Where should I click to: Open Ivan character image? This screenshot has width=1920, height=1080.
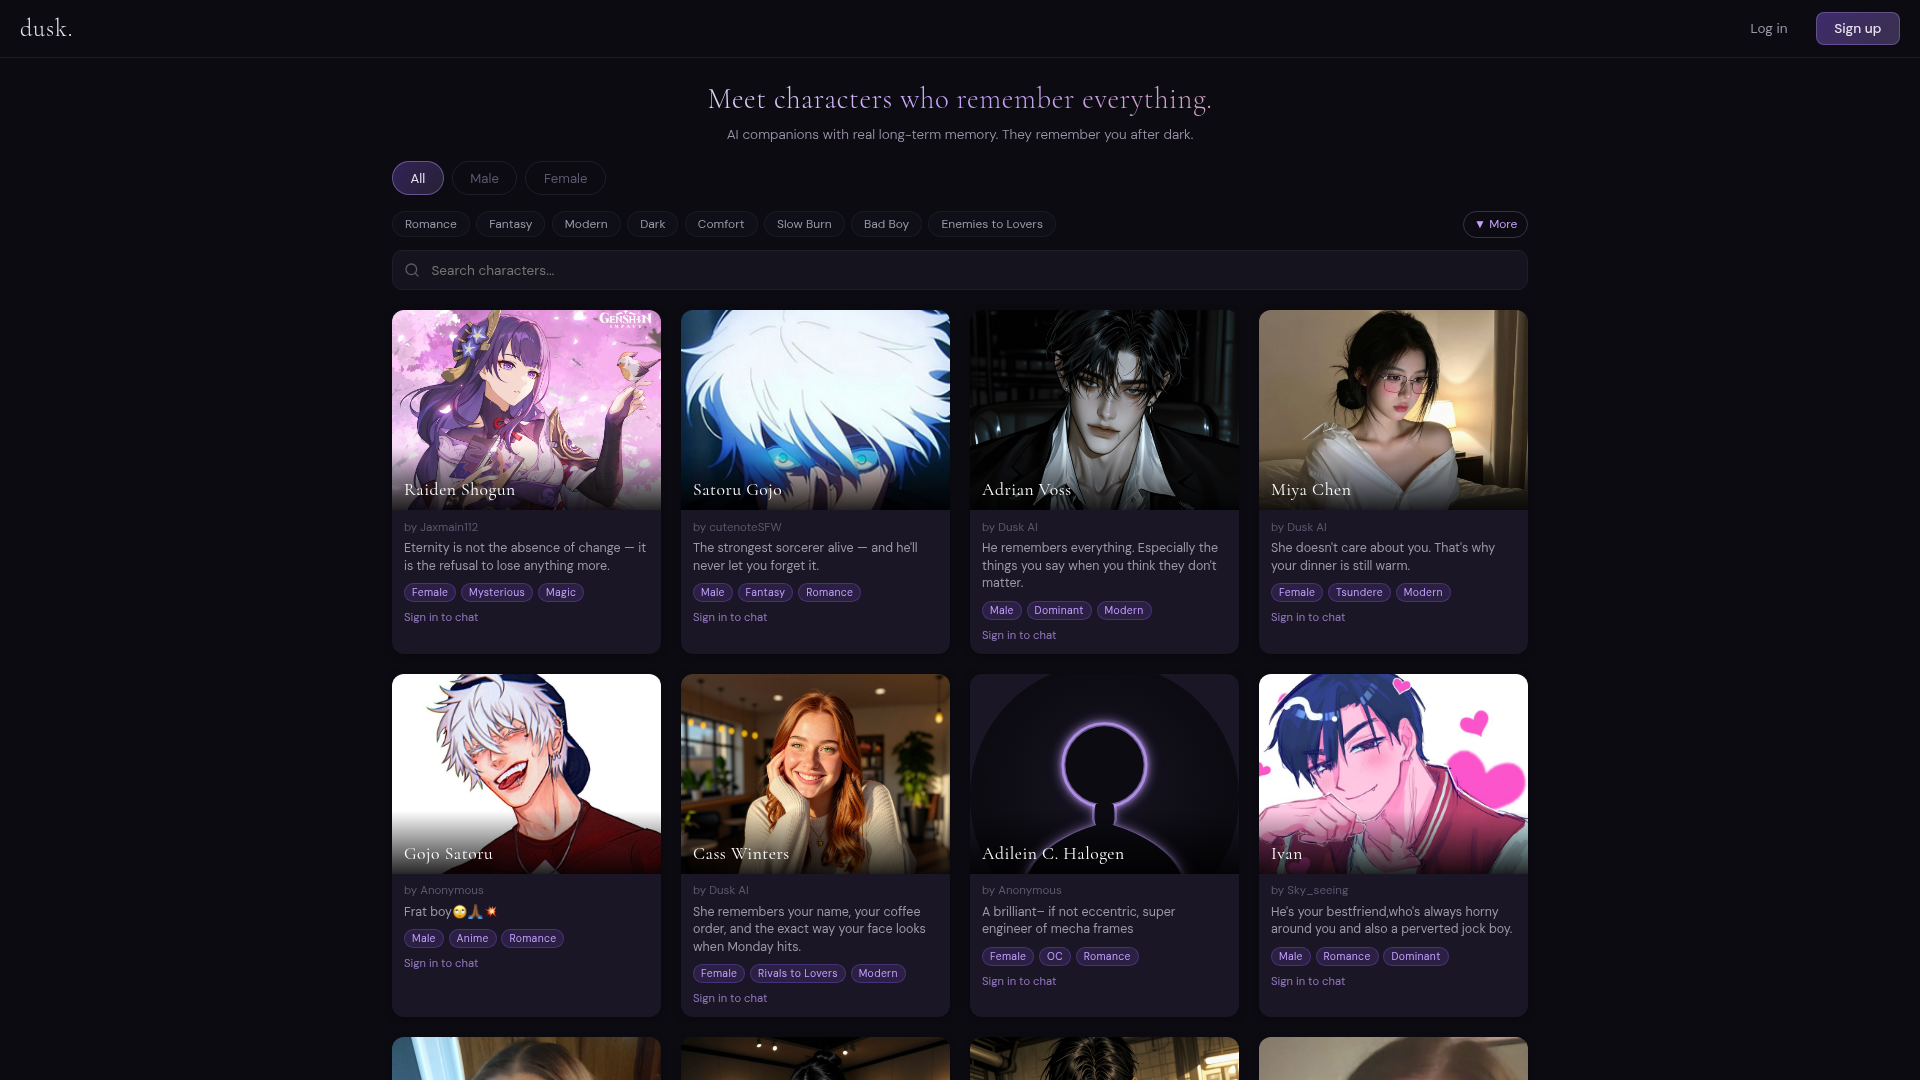(1393, 774)
